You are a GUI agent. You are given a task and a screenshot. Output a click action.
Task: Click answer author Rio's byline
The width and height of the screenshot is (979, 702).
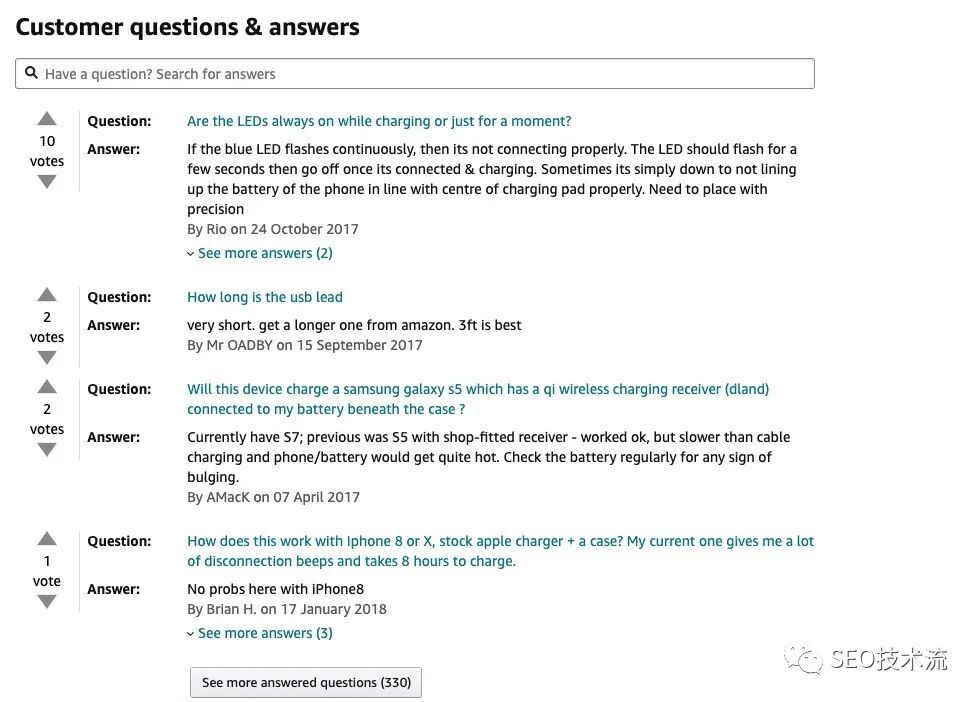(272, 229)
